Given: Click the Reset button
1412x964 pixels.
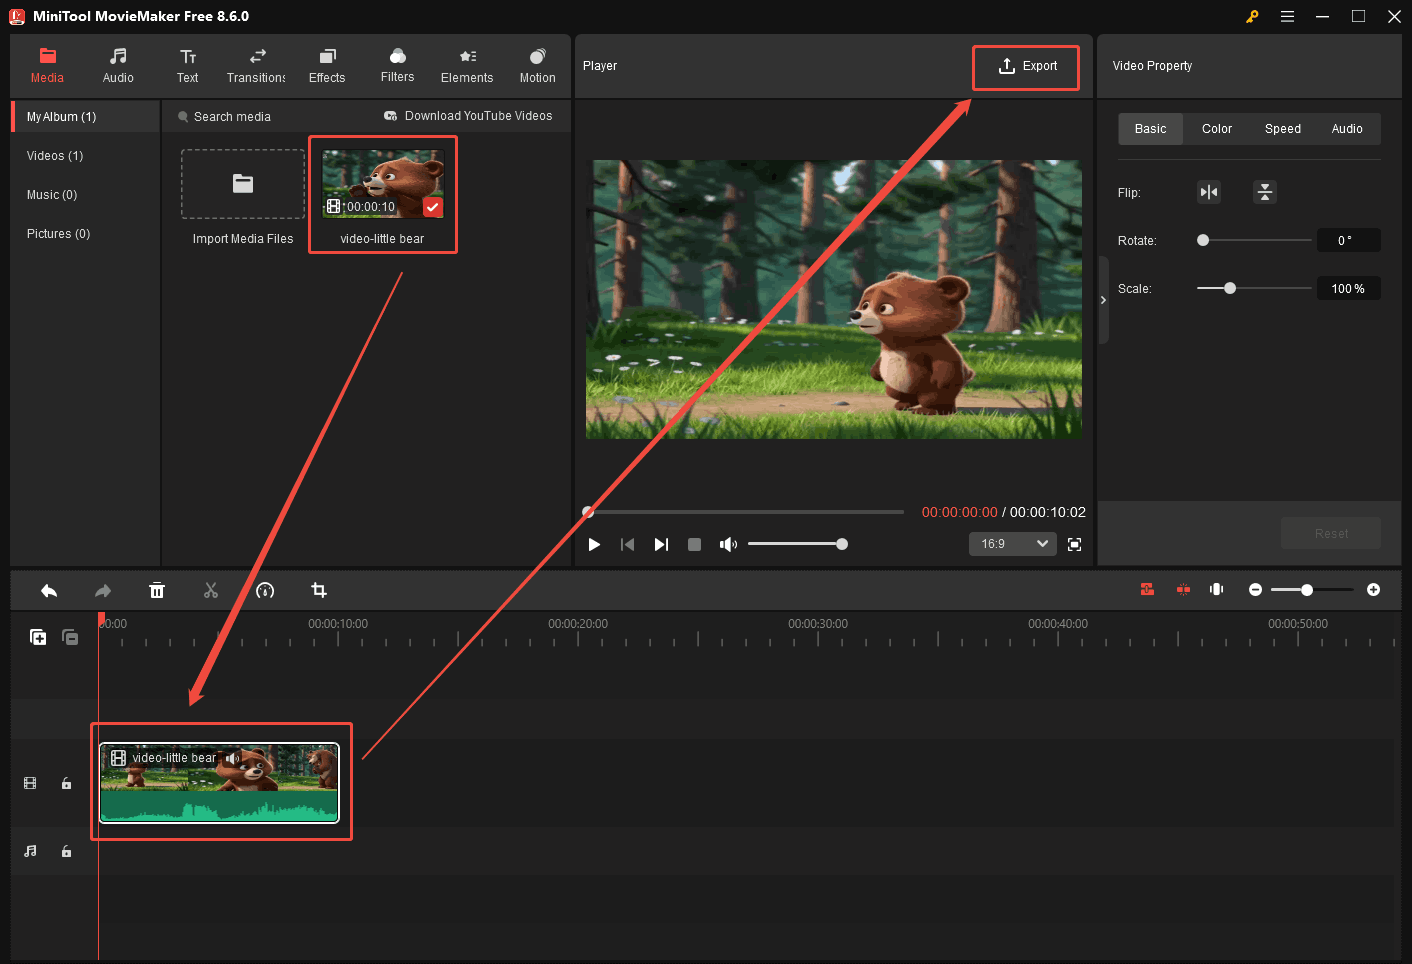Looking at the screenshot, I should (x=1331, y=533).
